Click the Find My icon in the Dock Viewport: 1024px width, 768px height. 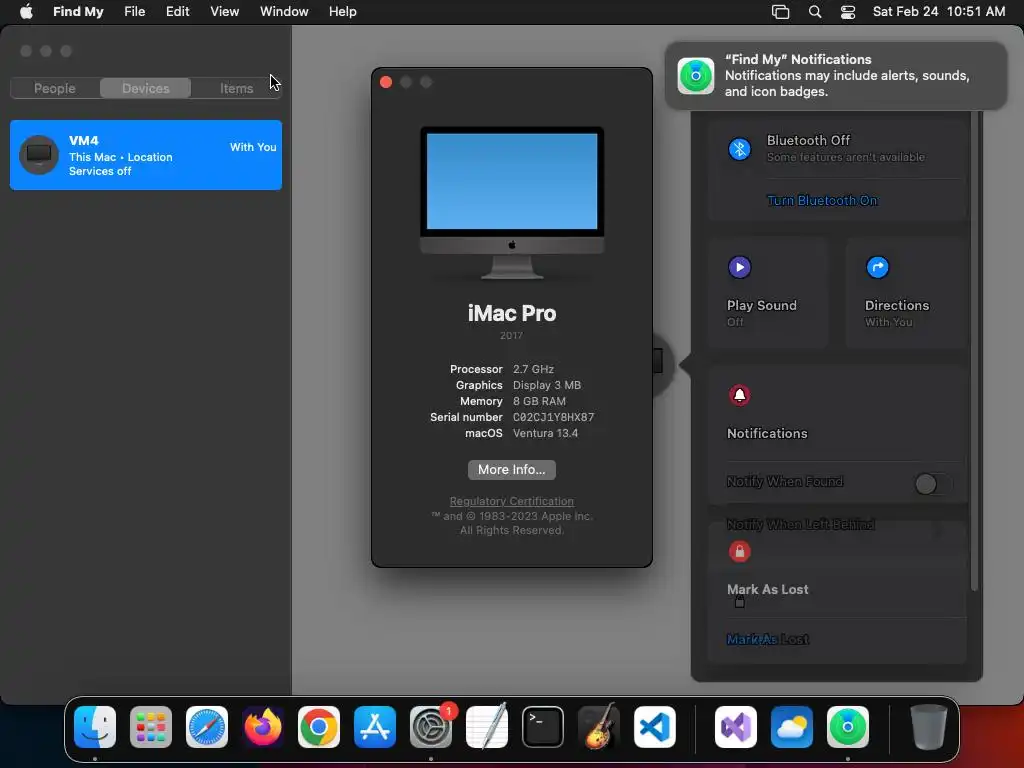848,727
